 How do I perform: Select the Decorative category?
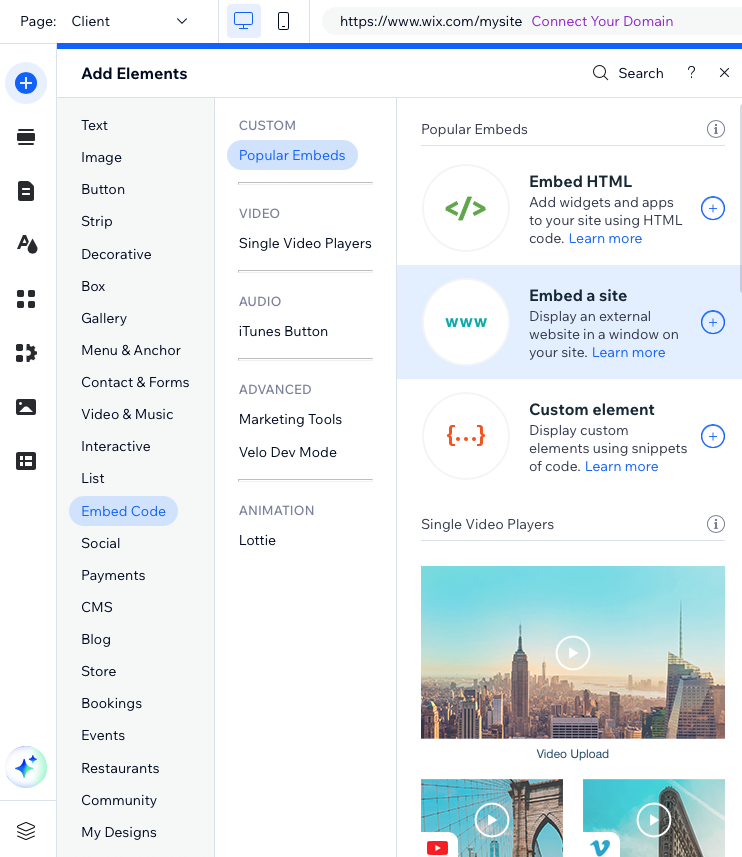(x=116, y=254)
